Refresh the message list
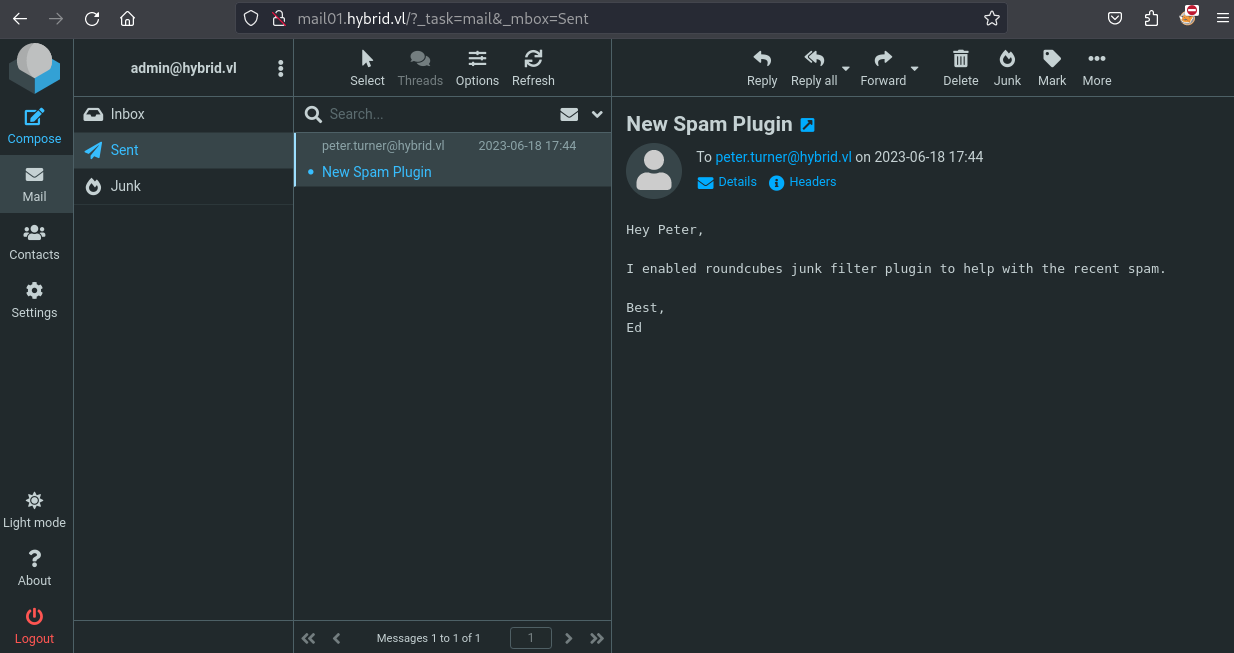Image resolution: width=1234 pixels, height=653 pixels. click(533, 68)
